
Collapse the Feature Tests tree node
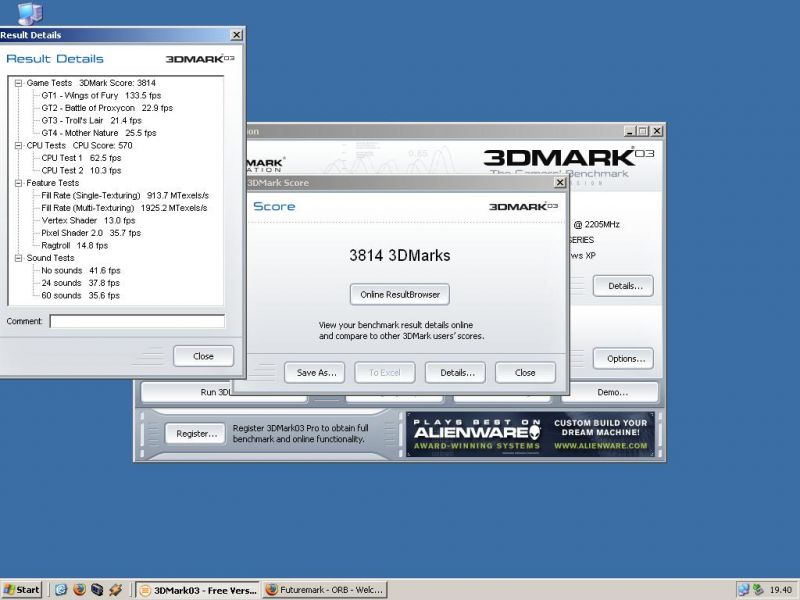[18, 183]
